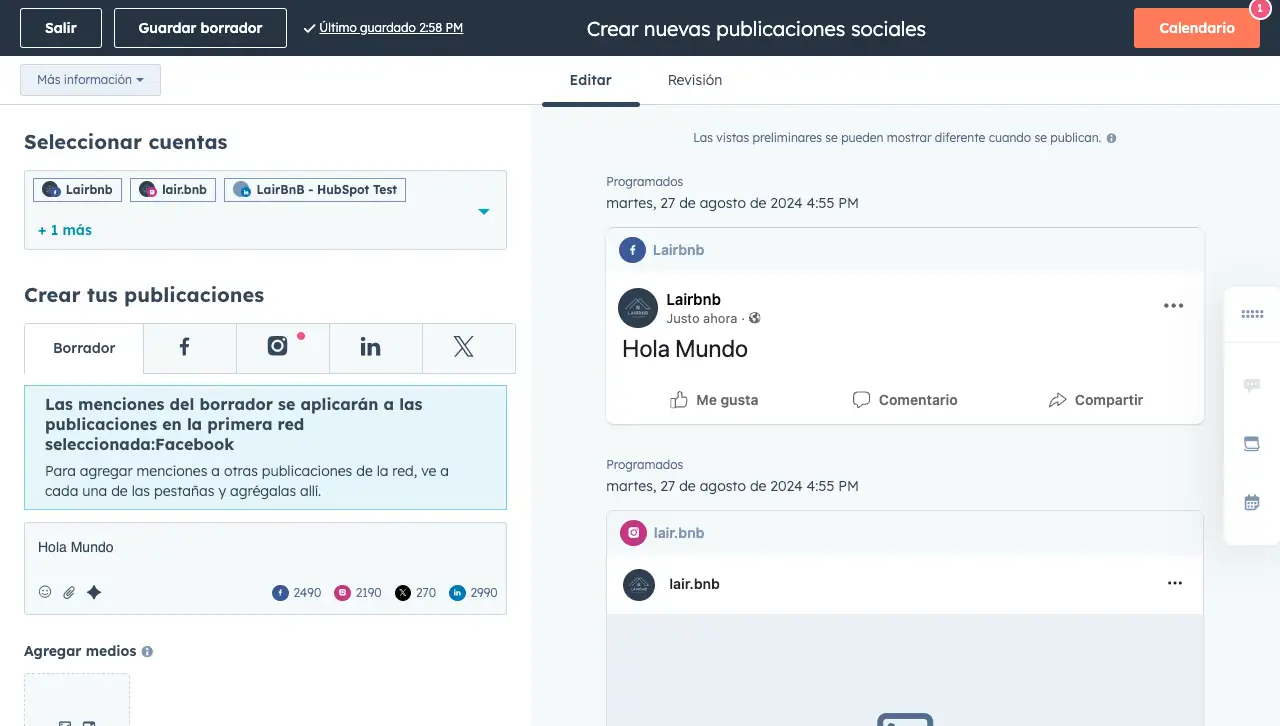
Task: Click the add media upload box
Action: 77,700
